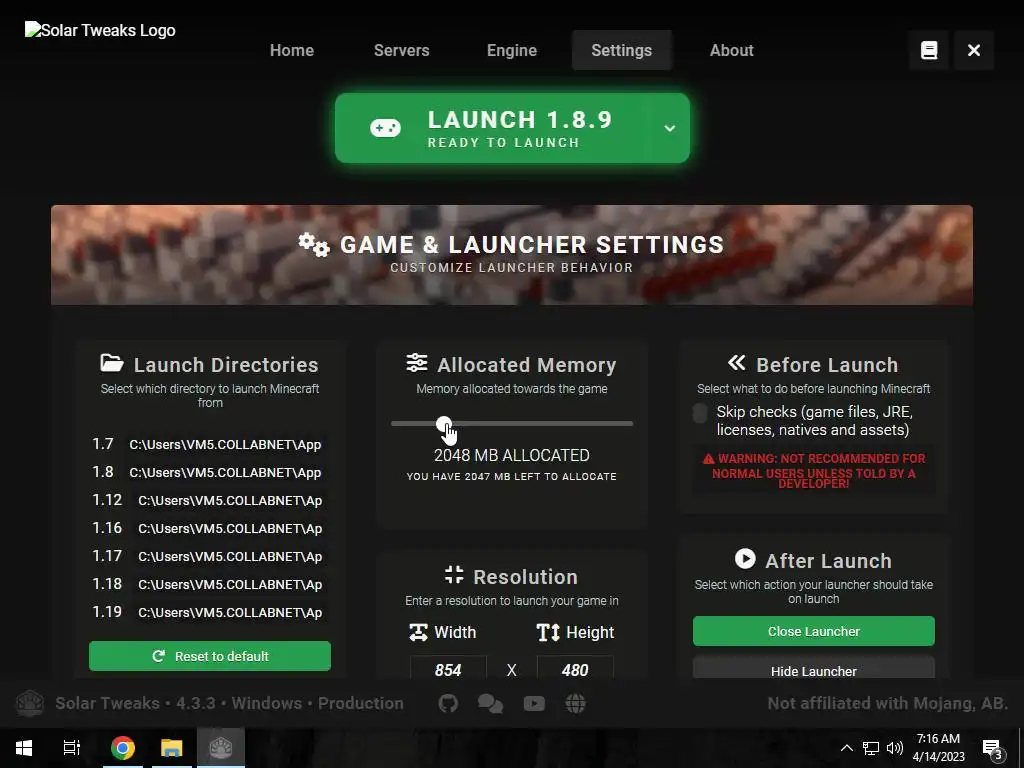1024x768 pixels.
Task: Open the volume control in system tray
Action: coord(895,748)
